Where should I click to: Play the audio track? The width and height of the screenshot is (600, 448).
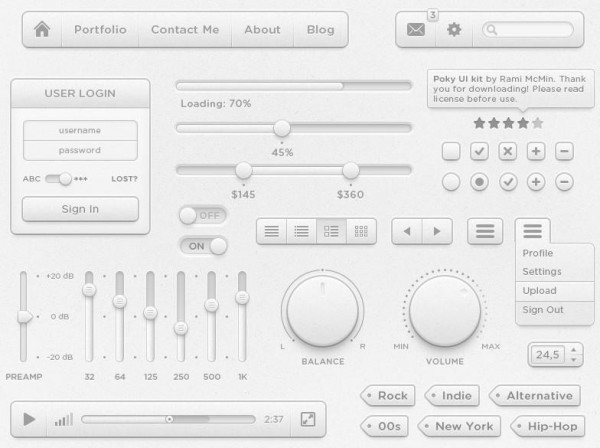coord(29,419)
